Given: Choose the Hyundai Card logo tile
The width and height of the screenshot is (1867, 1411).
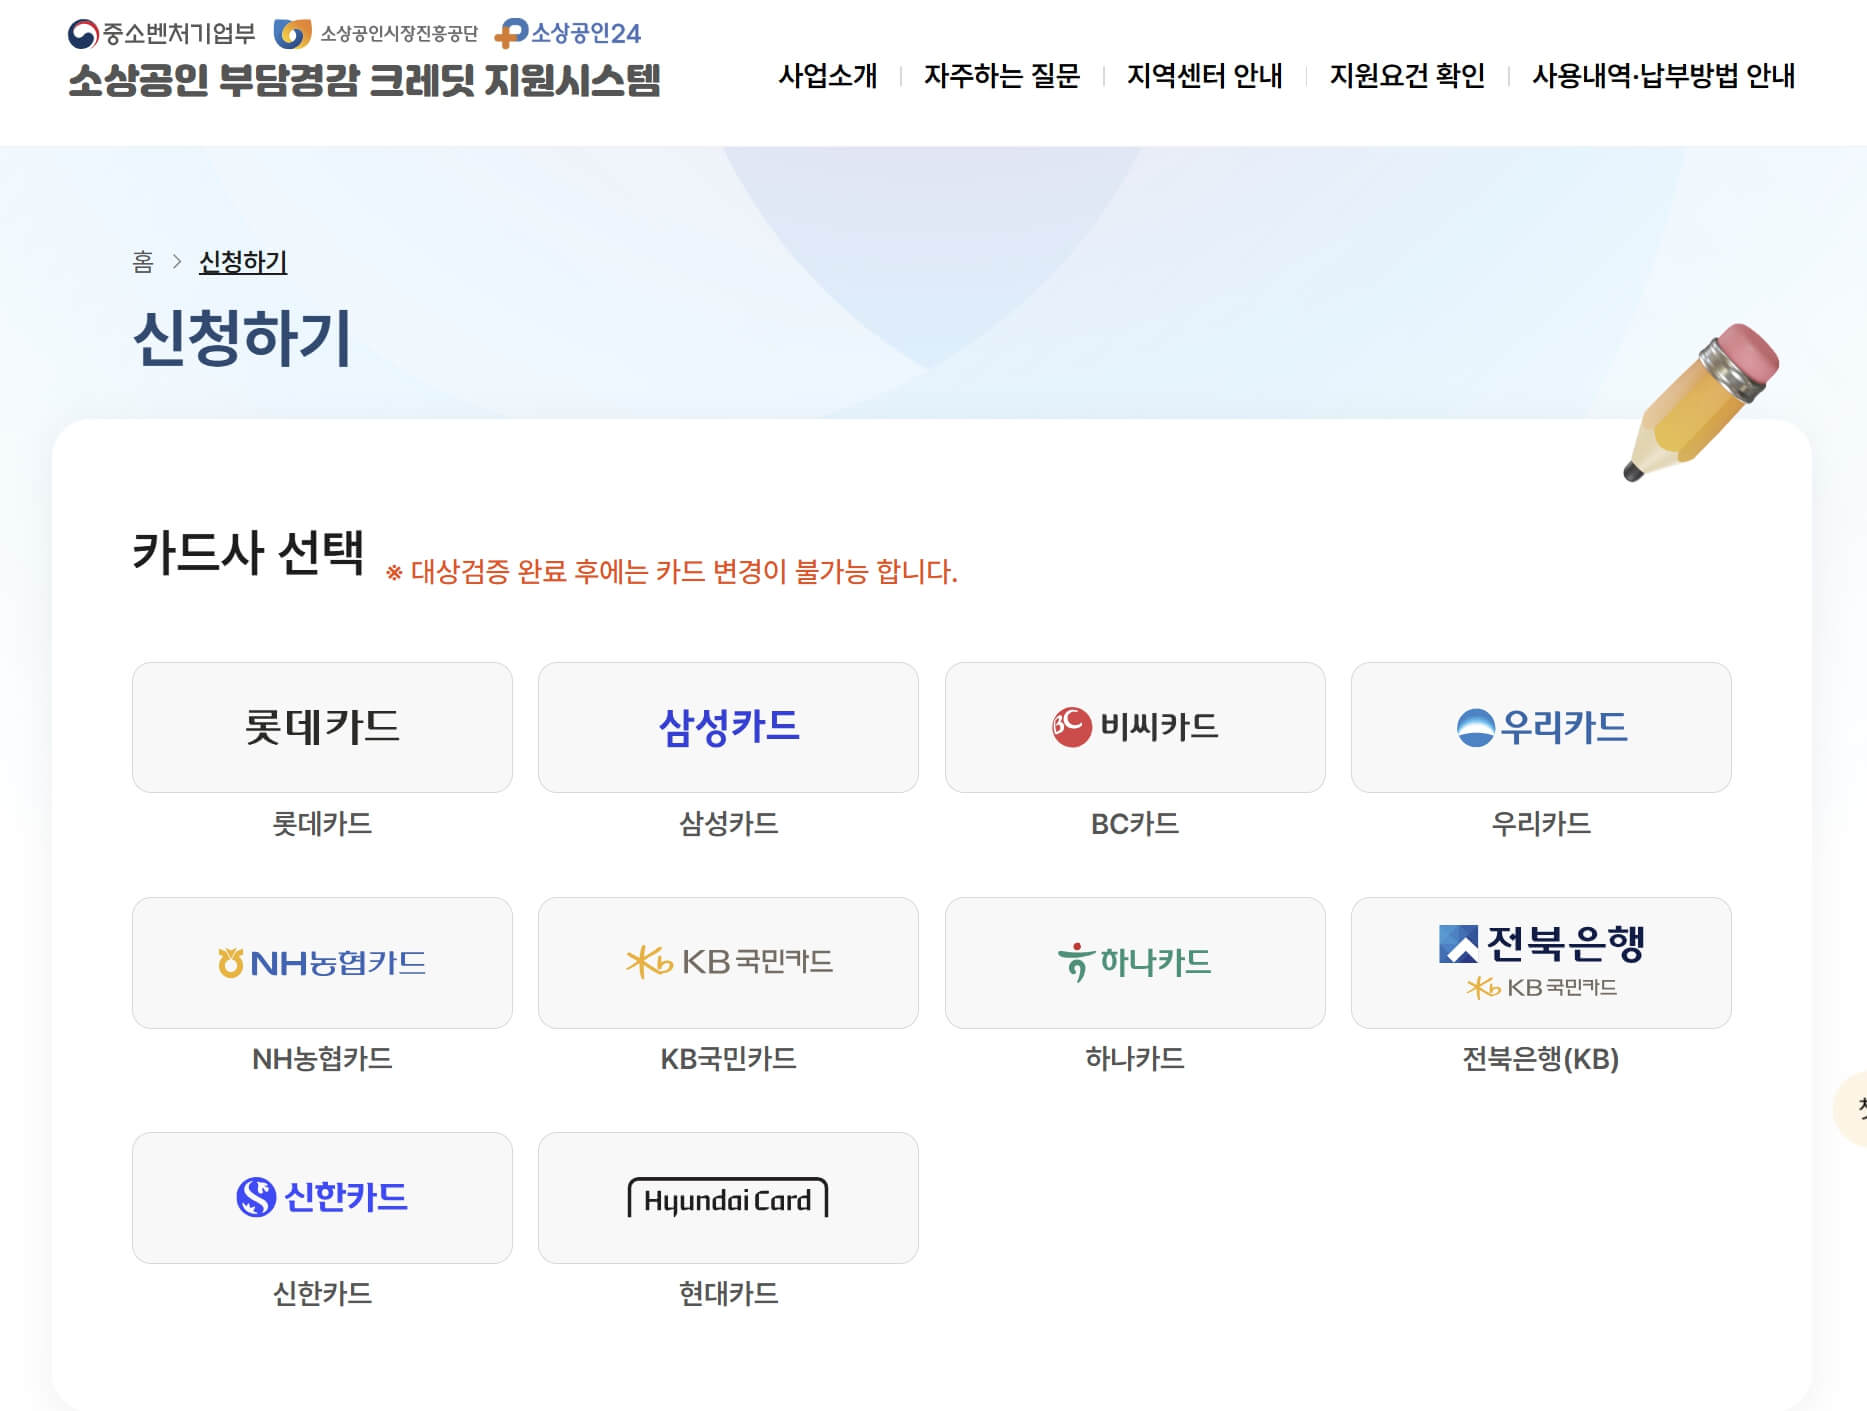Looking at the screenshot, I should [x=728, y=1197].
